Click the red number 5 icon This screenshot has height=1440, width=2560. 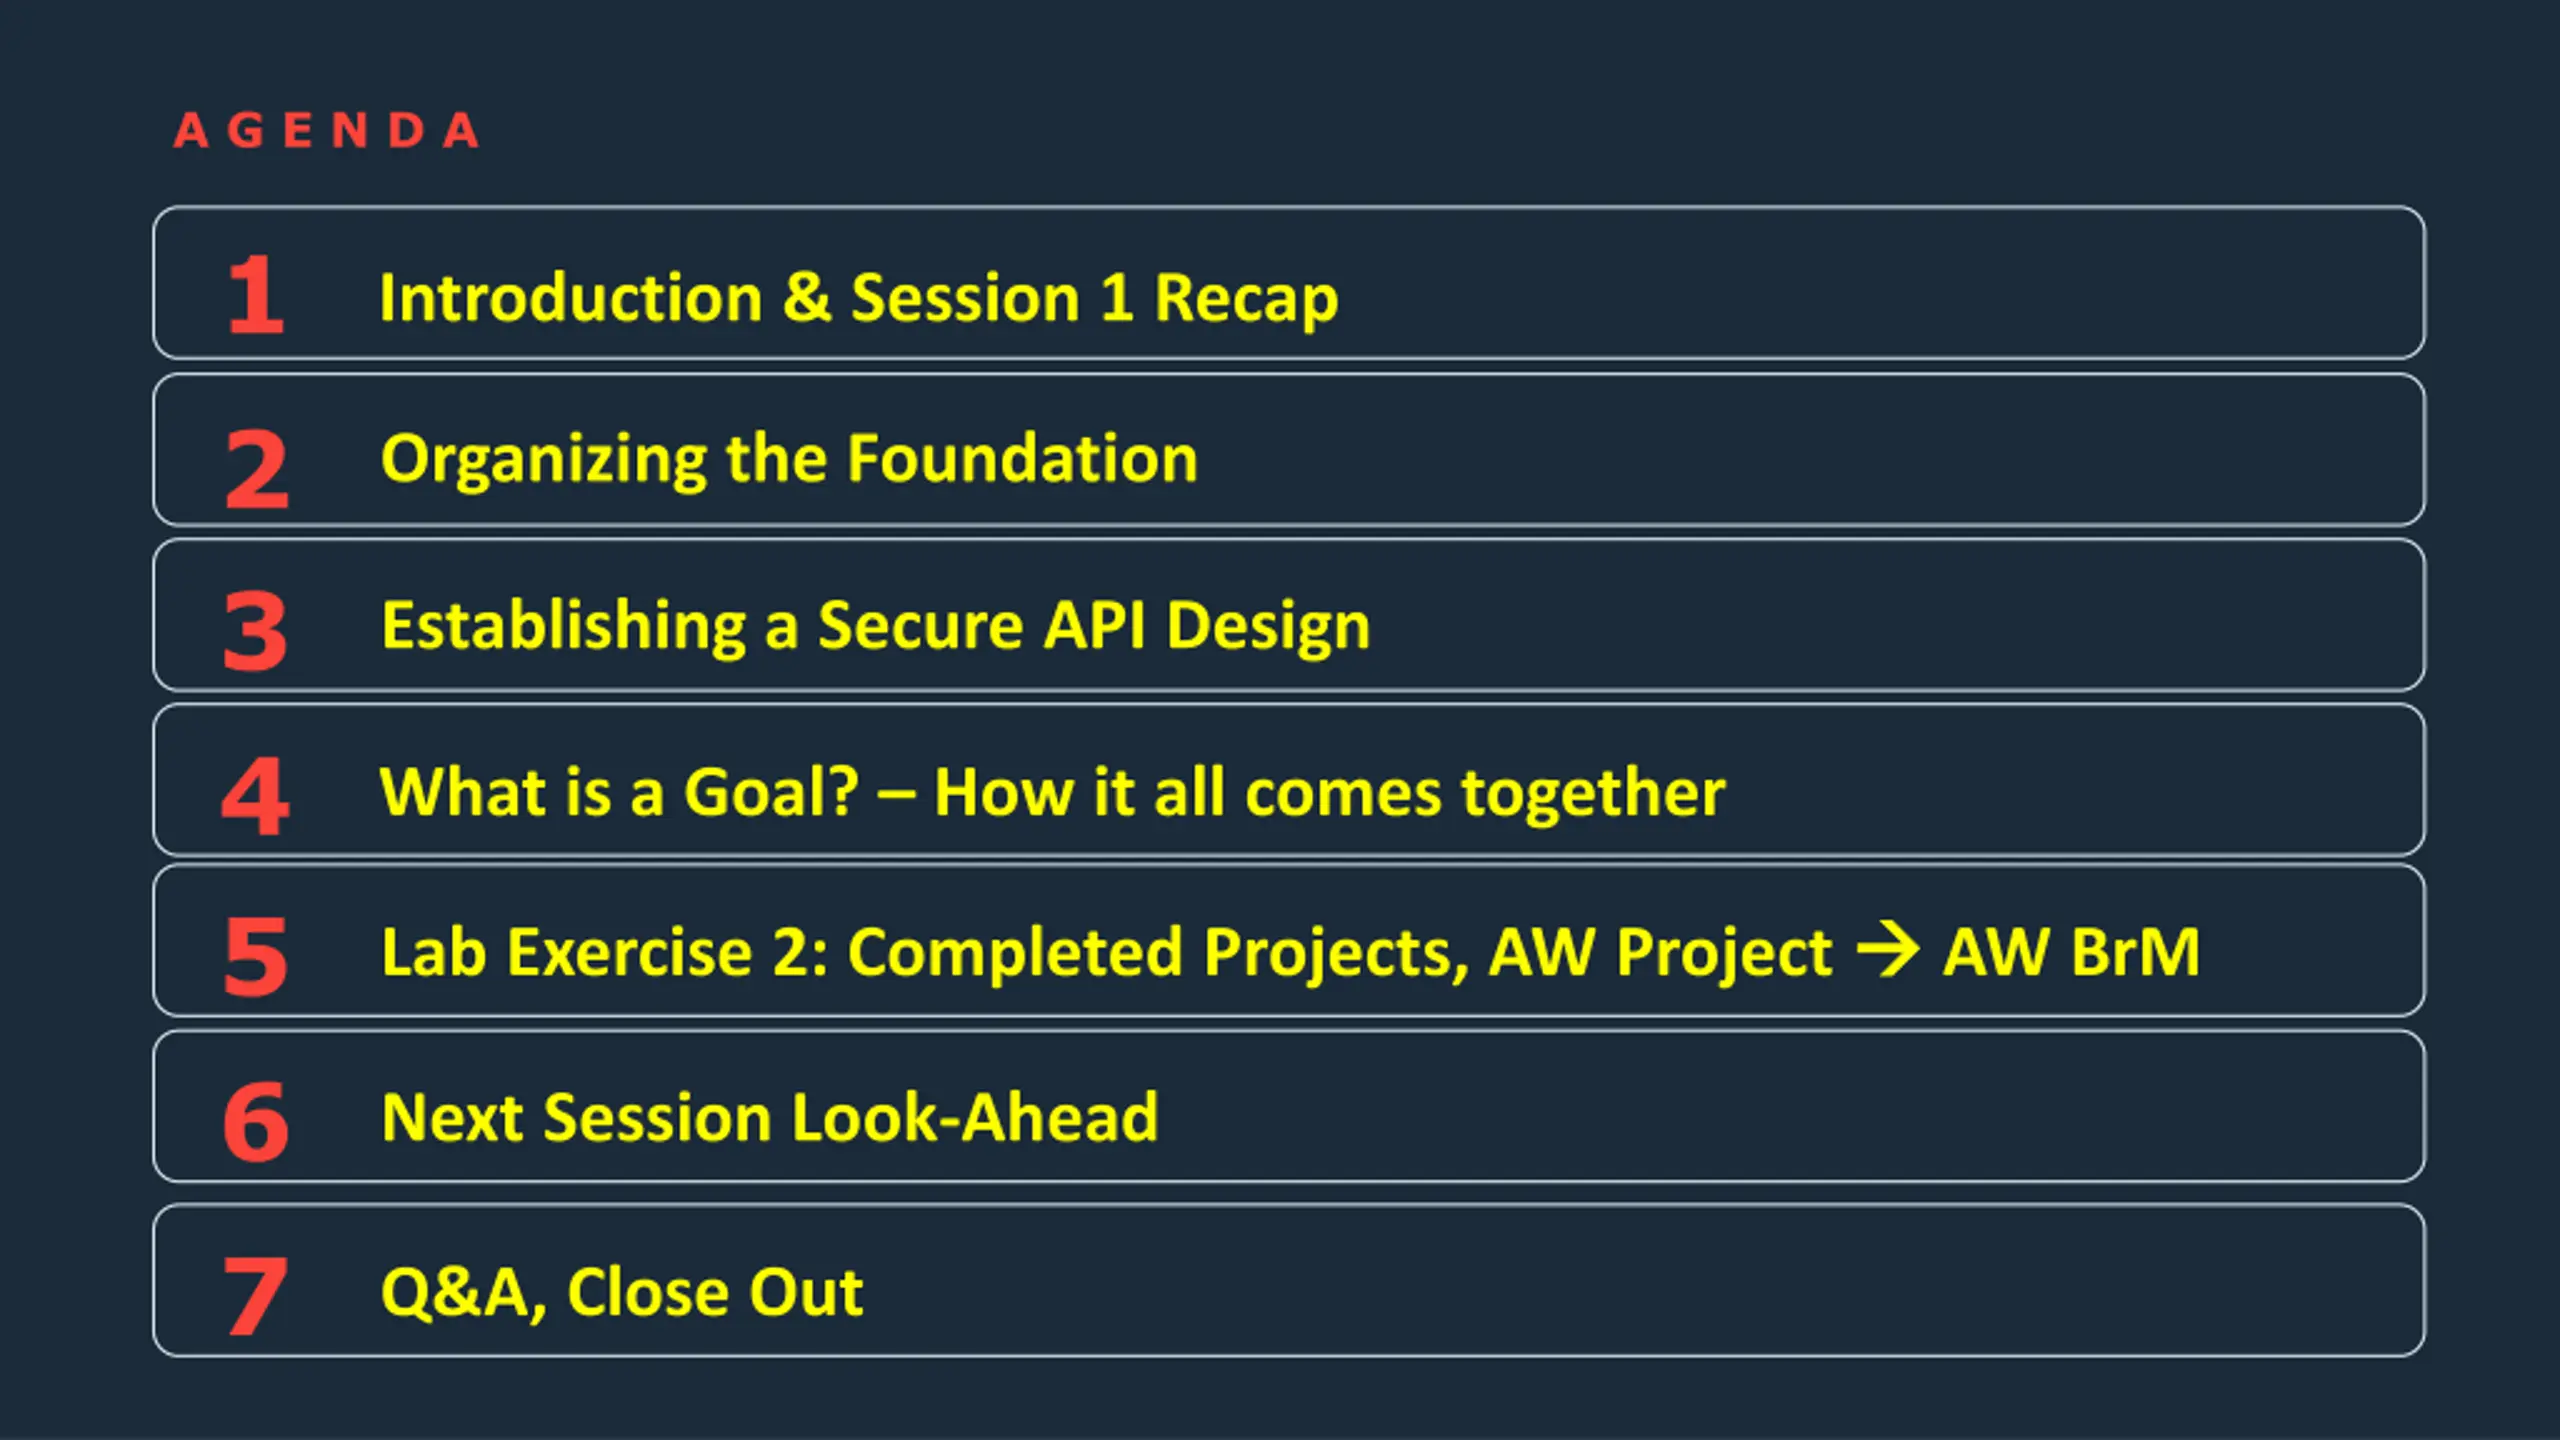255,957
